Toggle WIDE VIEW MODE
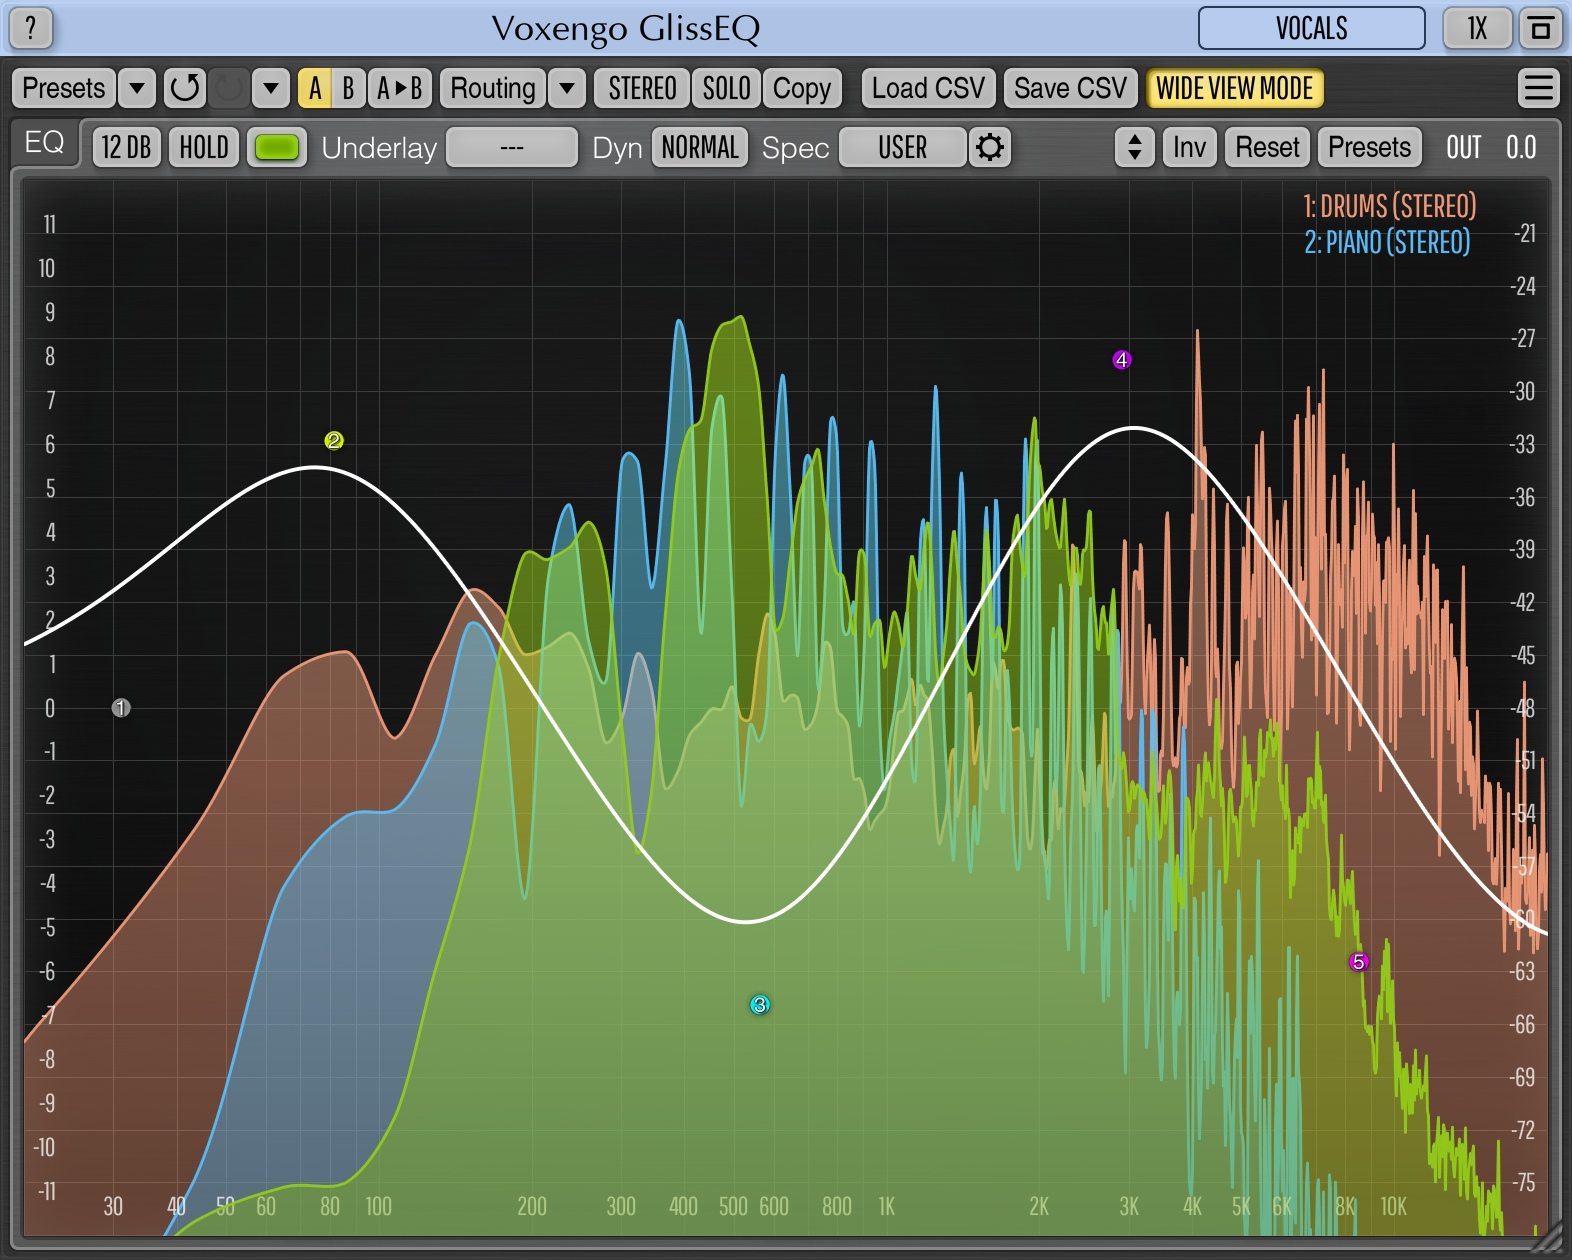Image resolution: width=1572 pixels, height=1260 pixels. click(x=1235, y=88)
